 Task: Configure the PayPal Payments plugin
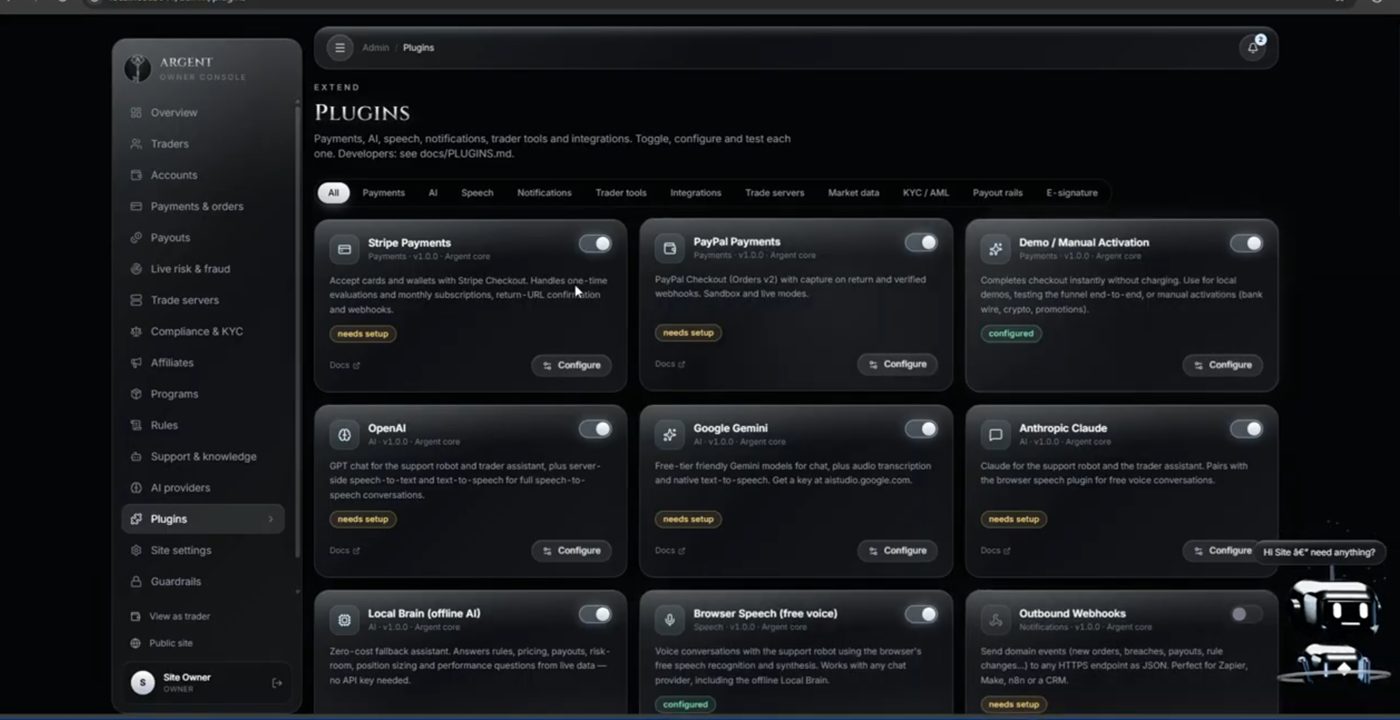point(897,364)
